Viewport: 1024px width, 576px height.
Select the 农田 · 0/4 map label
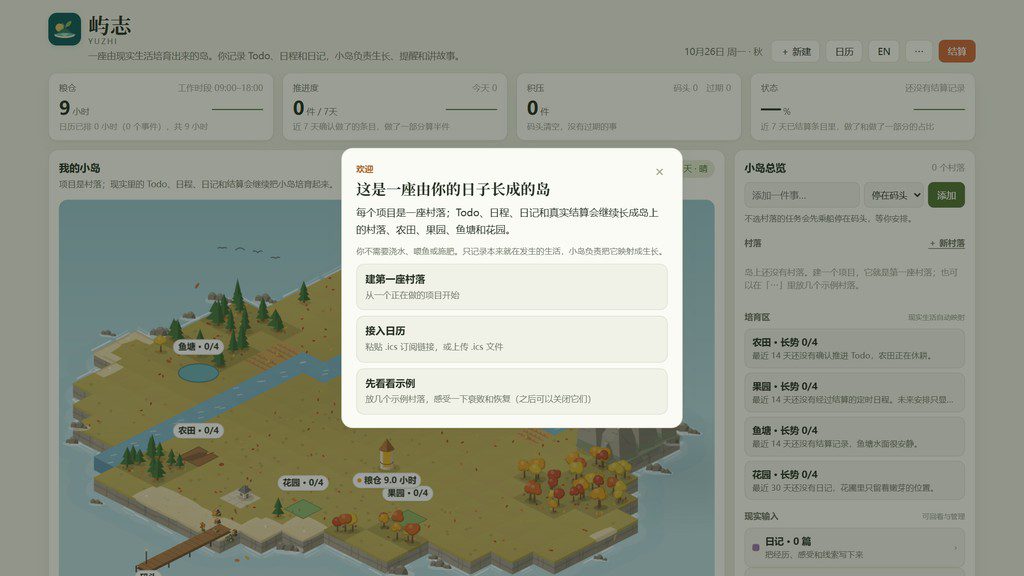[199, 430]
